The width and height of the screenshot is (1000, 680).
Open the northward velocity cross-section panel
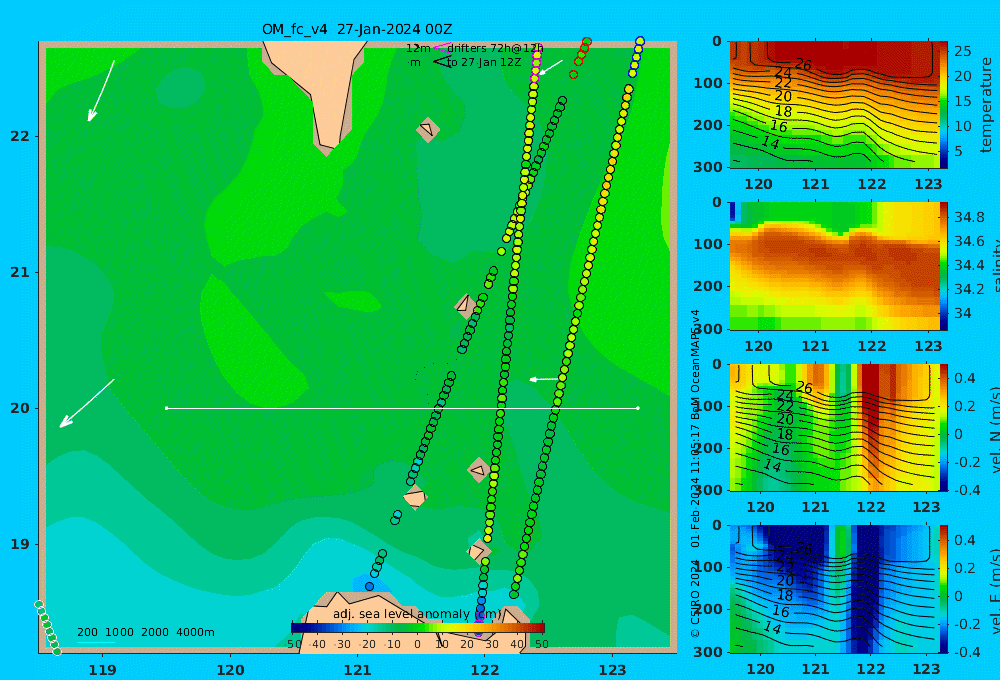click(x=834, y=427)
